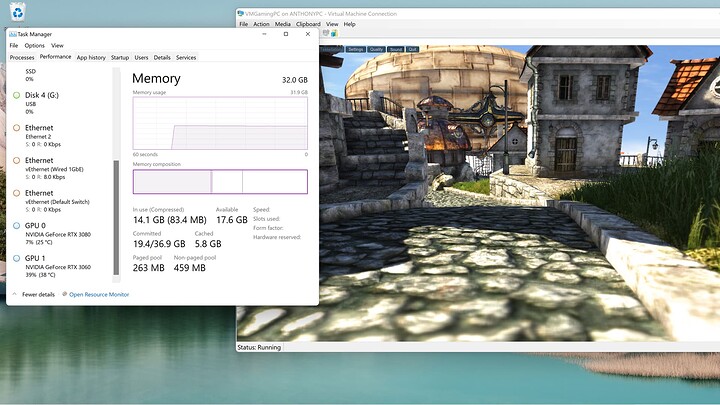The image size is (720, 405).
Task: Click the Ethernet 2 circle icon
Action: pyautogui.click(x=17, y=128)
